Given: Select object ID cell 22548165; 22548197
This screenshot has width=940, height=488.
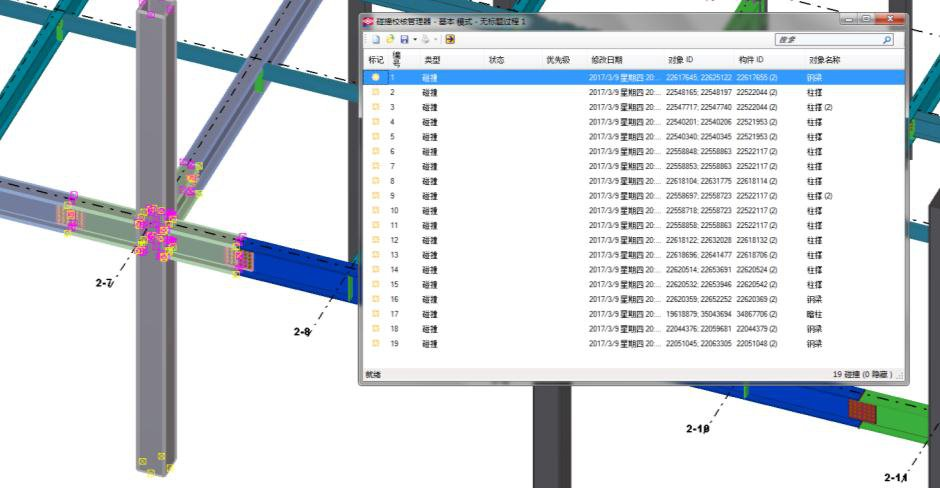Looking at the screenshot, I should coord(698,92).
